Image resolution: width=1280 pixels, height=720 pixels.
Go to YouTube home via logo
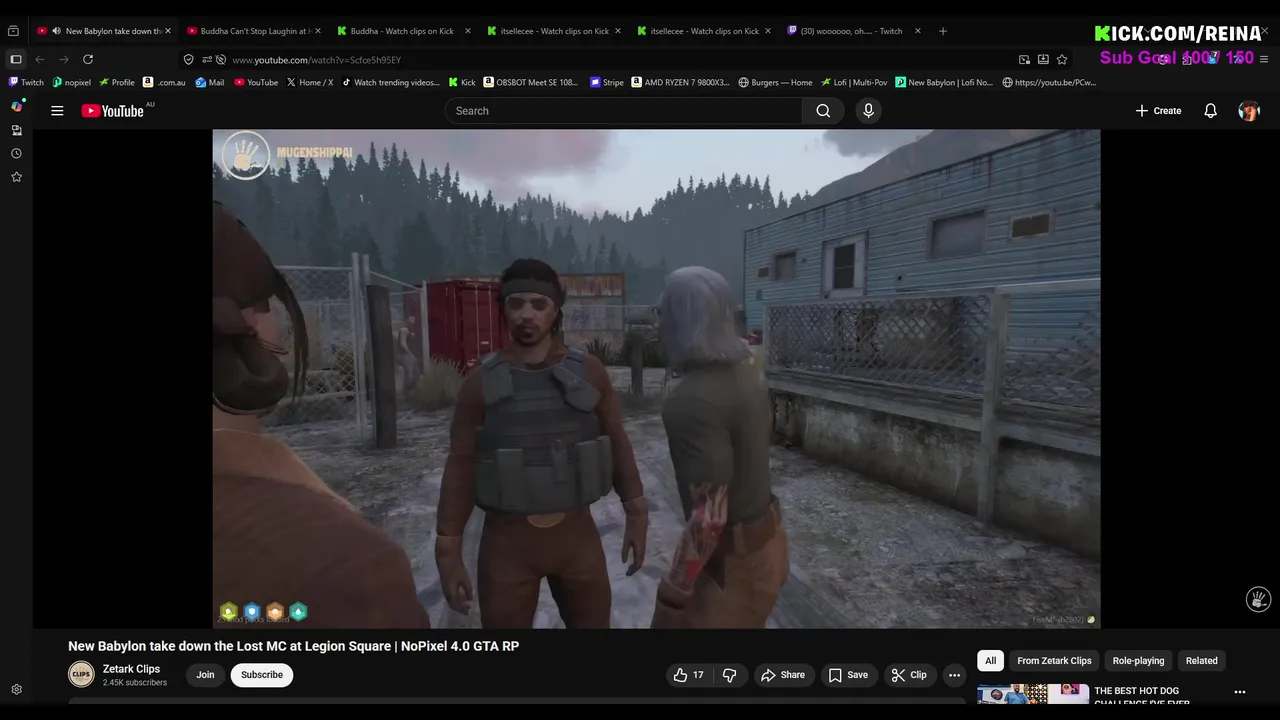[x=113, y=111]
